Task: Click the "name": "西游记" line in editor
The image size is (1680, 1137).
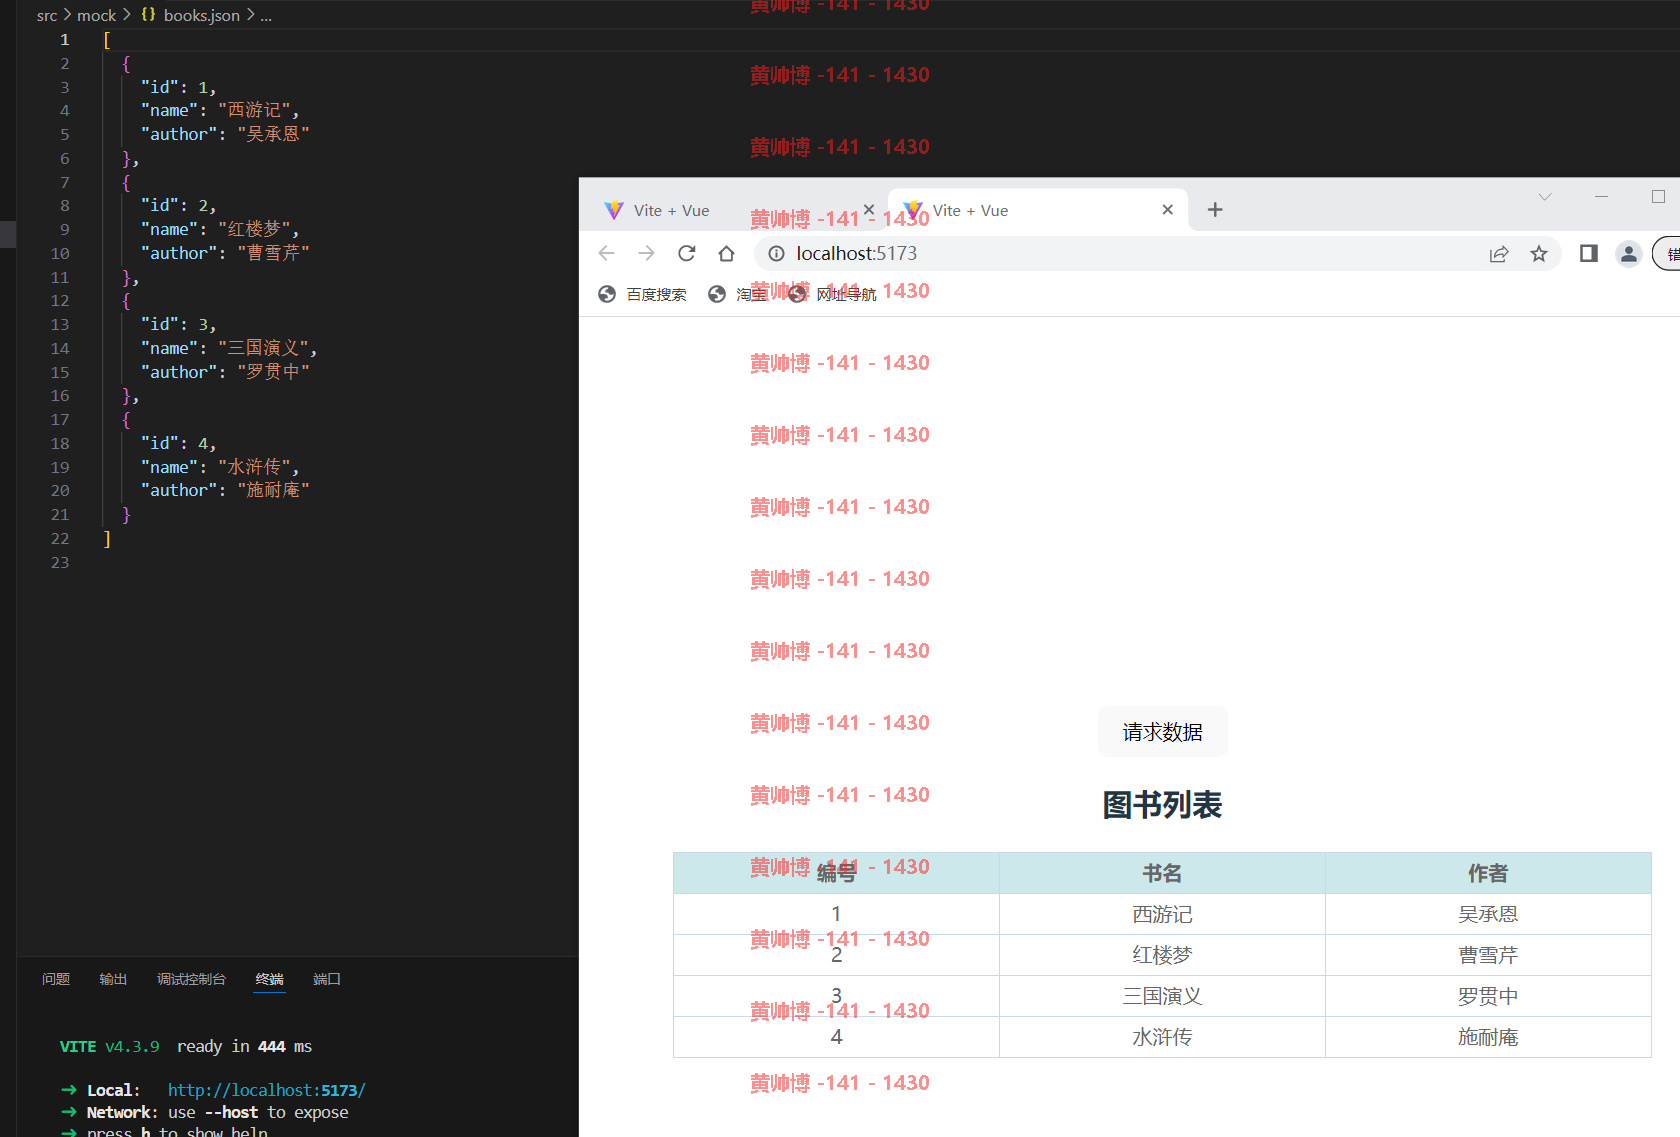Action: 220,111
